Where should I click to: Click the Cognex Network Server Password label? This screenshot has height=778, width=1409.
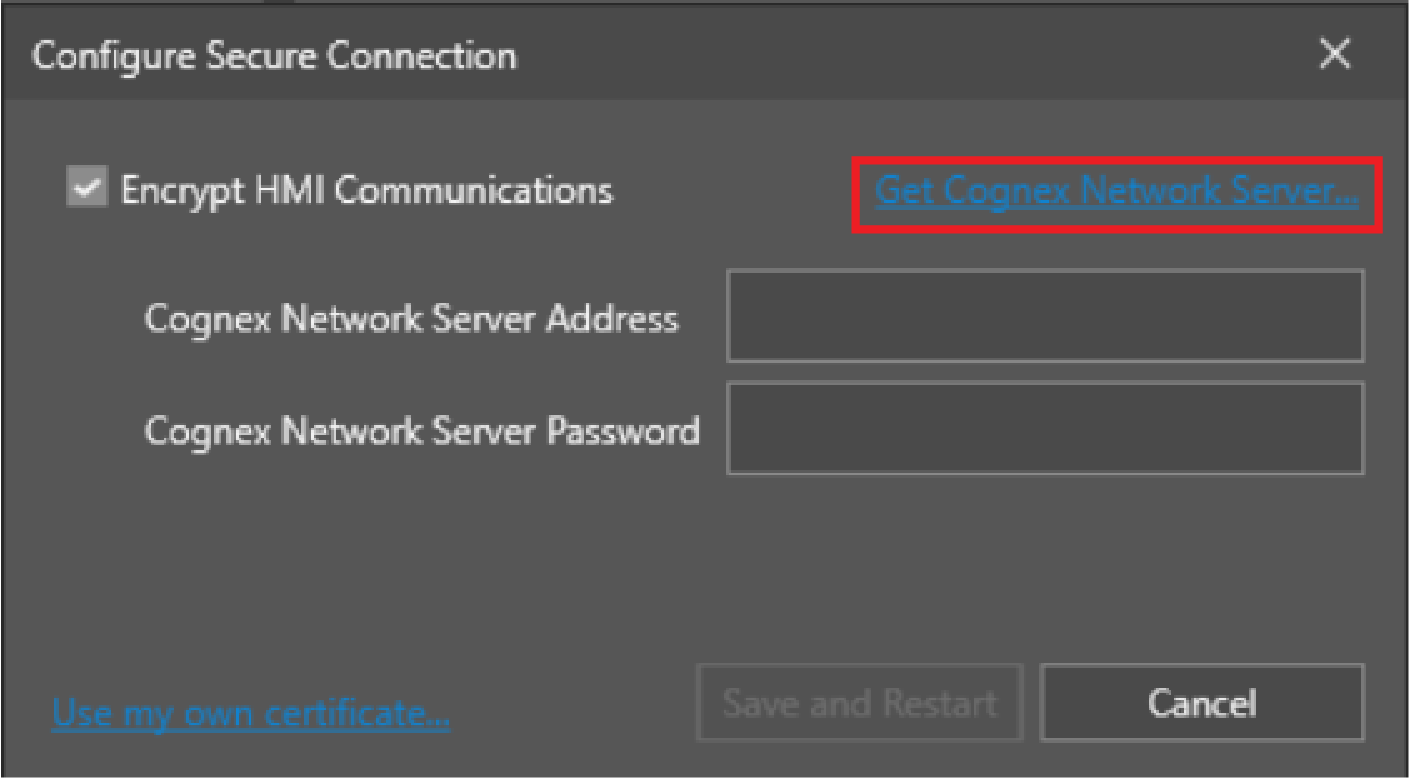point(421,431)
